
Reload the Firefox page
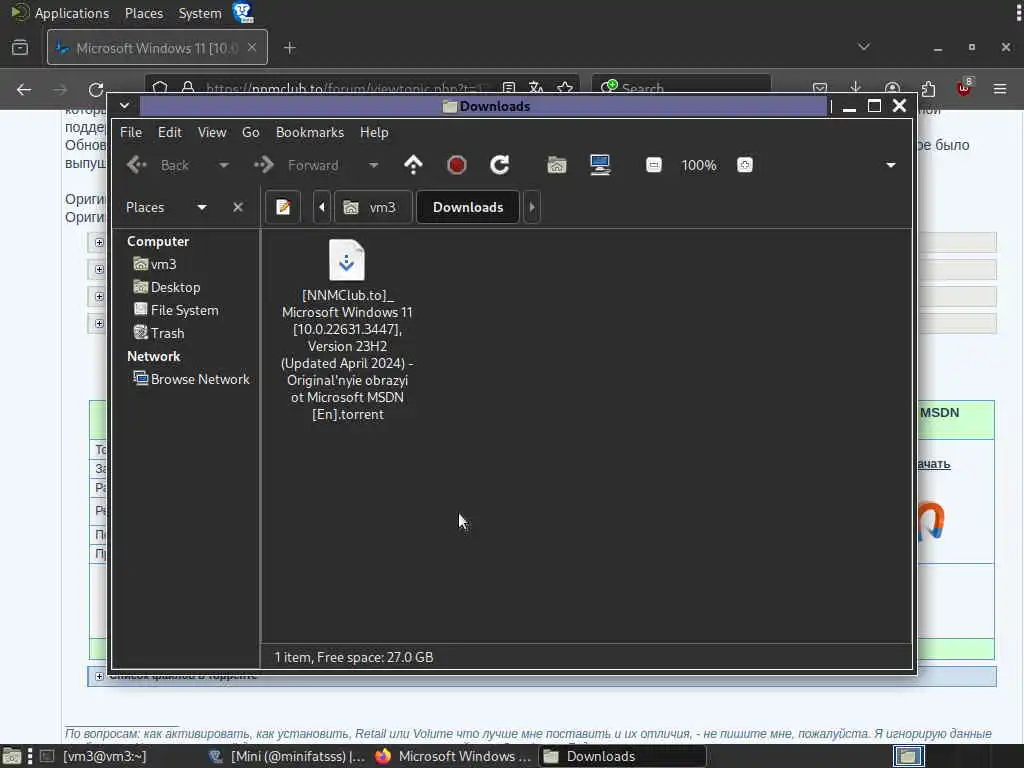96,89
